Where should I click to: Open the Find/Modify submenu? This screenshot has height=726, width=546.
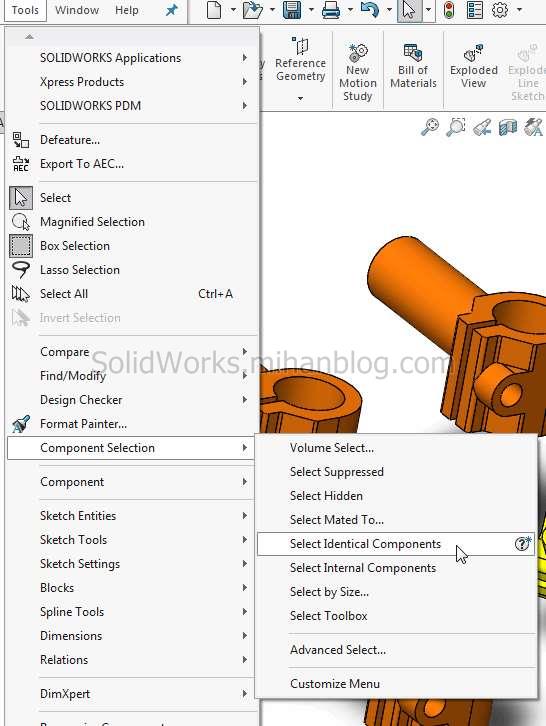click(x=132, y=376)
